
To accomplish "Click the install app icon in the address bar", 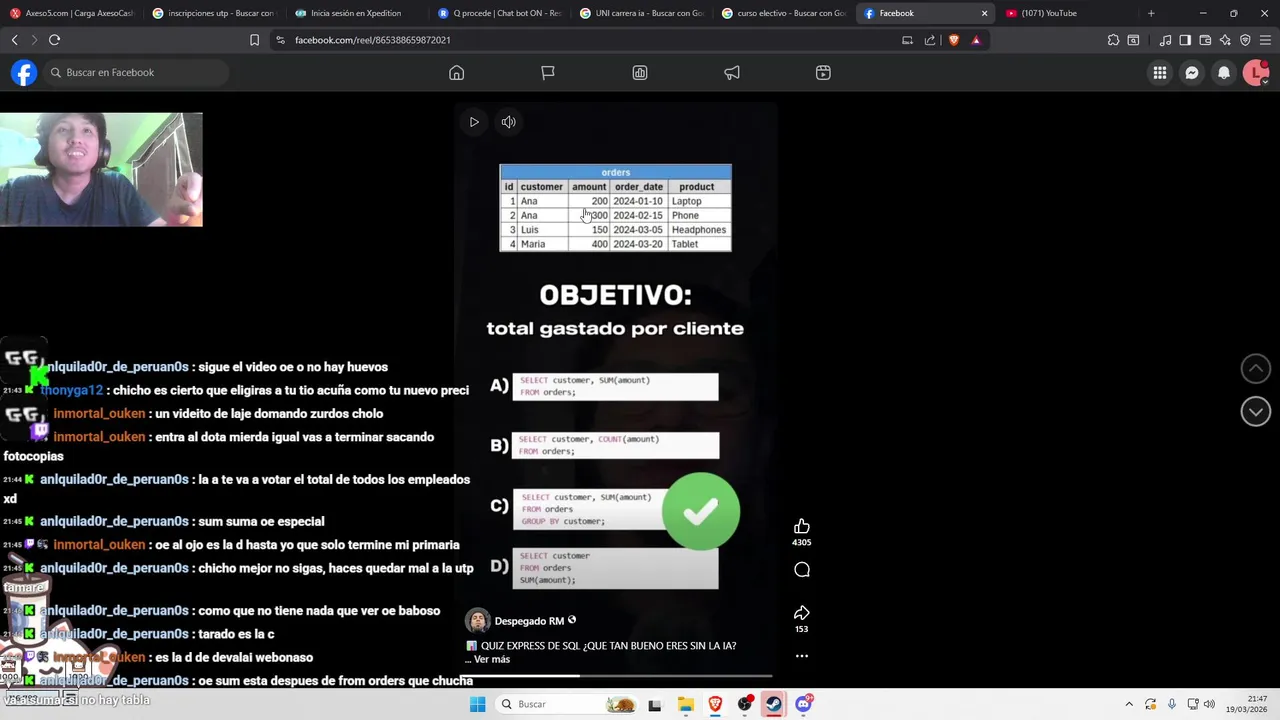I will [907, 40].
